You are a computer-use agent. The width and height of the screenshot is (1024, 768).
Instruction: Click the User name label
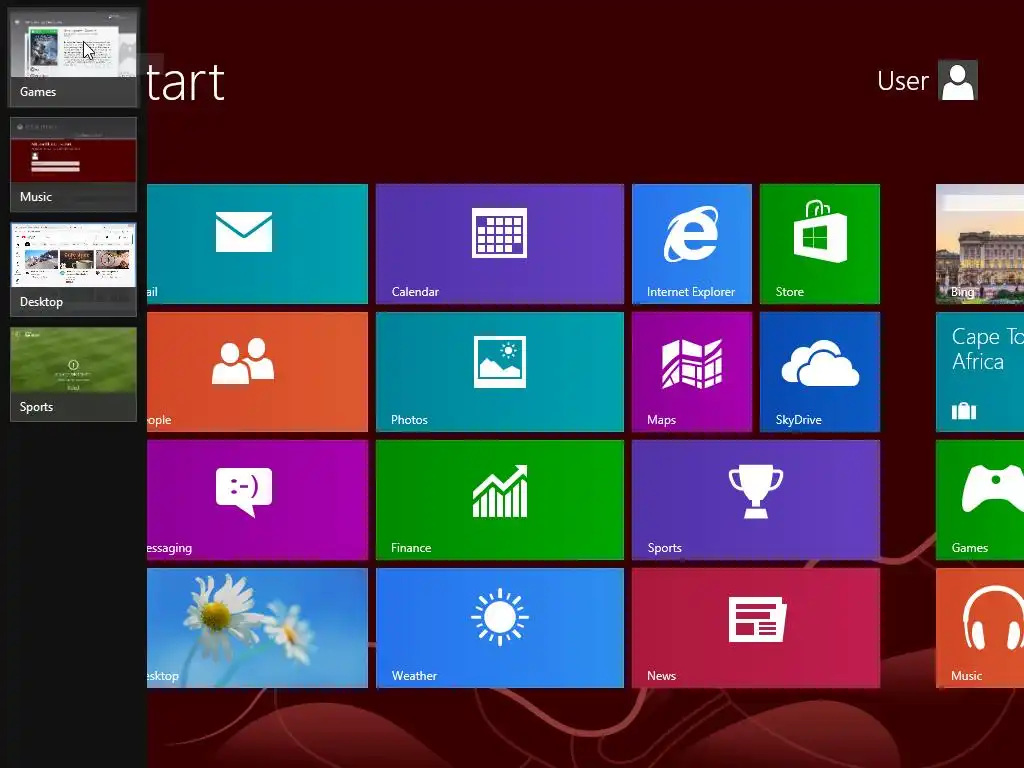click(903, 81)
